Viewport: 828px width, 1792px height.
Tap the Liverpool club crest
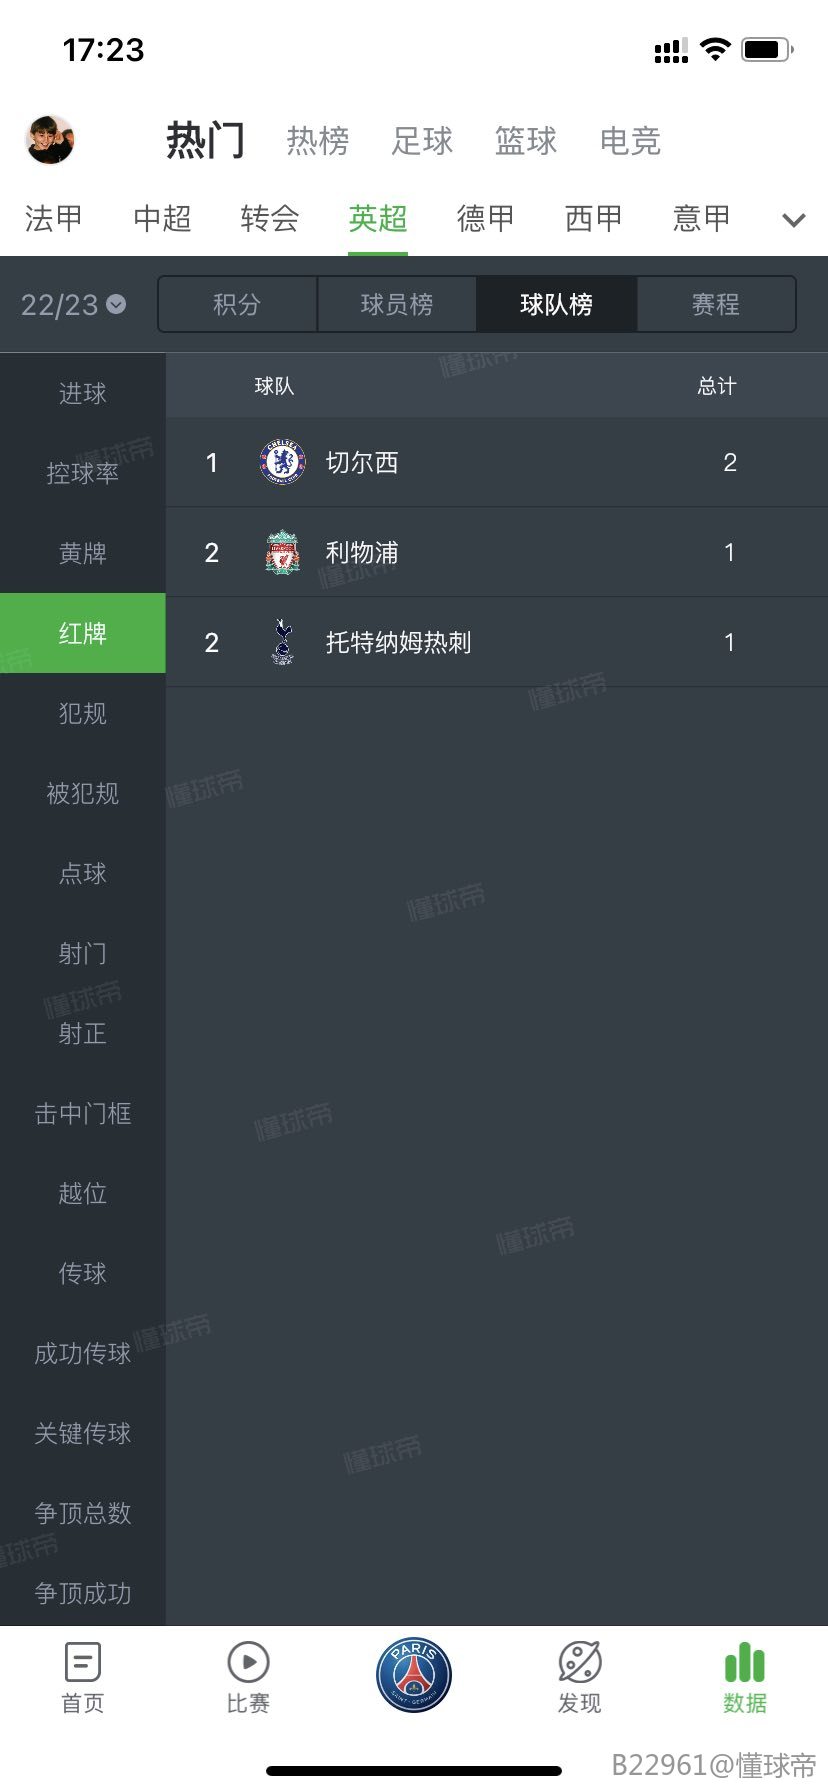283,552
